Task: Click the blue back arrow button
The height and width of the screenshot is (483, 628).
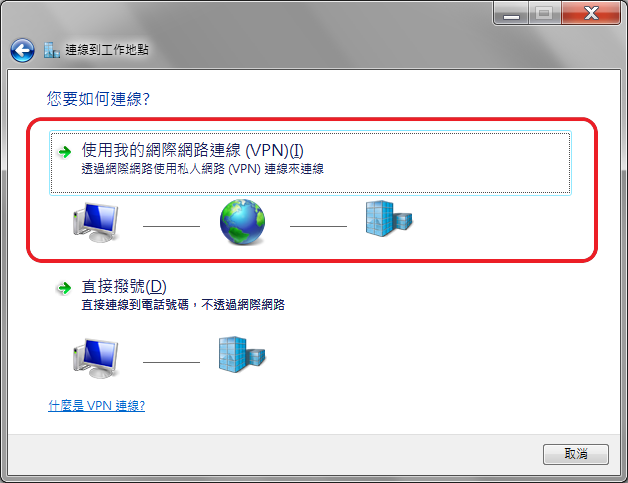Action: [22, 50]
